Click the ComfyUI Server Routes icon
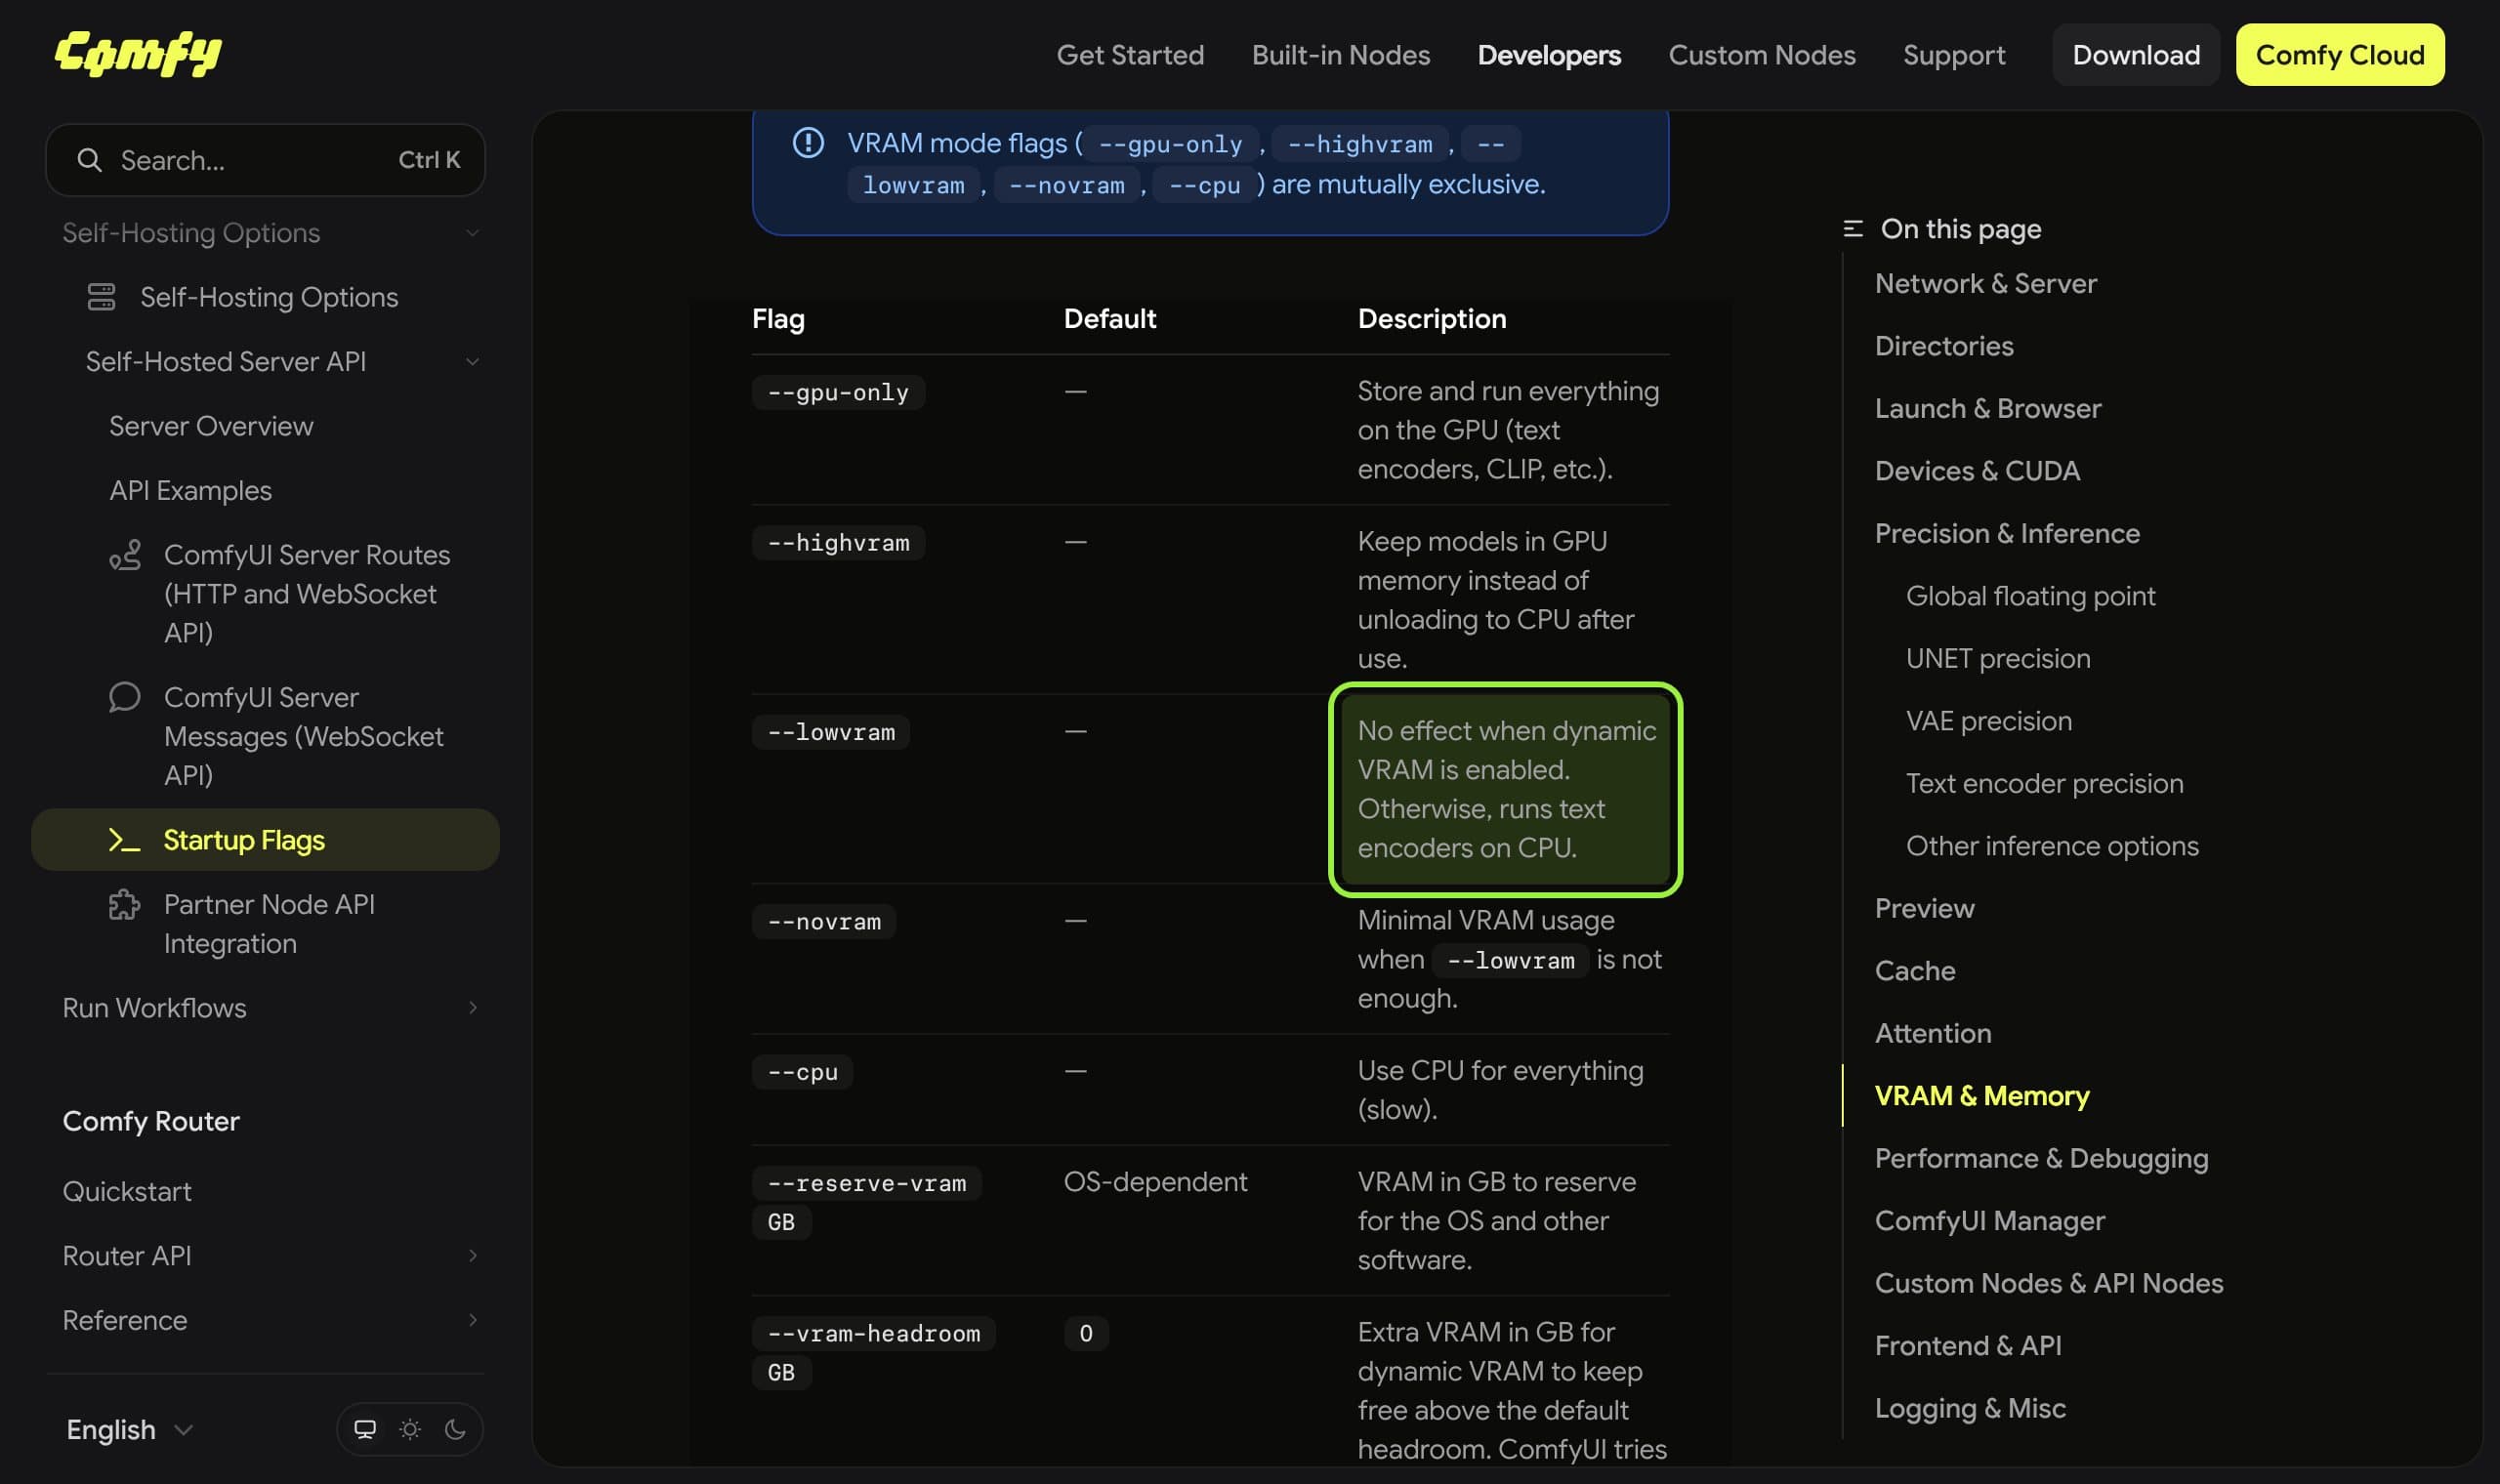 click(125, 555)
